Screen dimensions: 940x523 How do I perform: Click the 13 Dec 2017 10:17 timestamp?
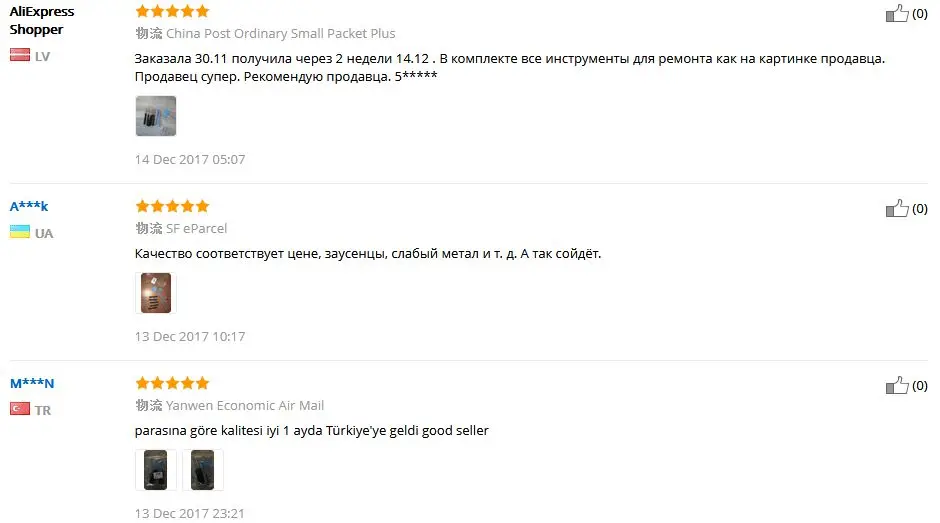point(190,336)
